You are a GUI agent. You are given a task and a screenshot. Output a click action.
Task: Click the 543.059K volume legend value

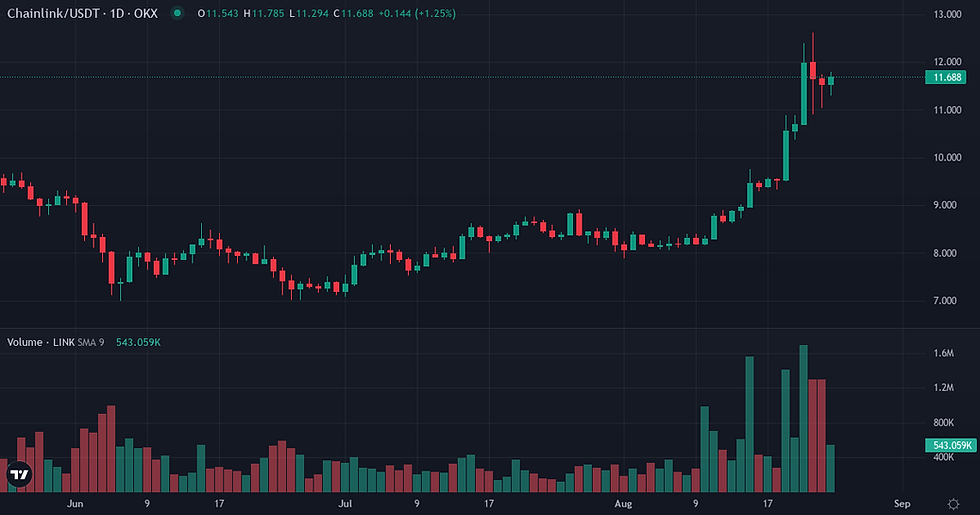[x=138, y=342]
